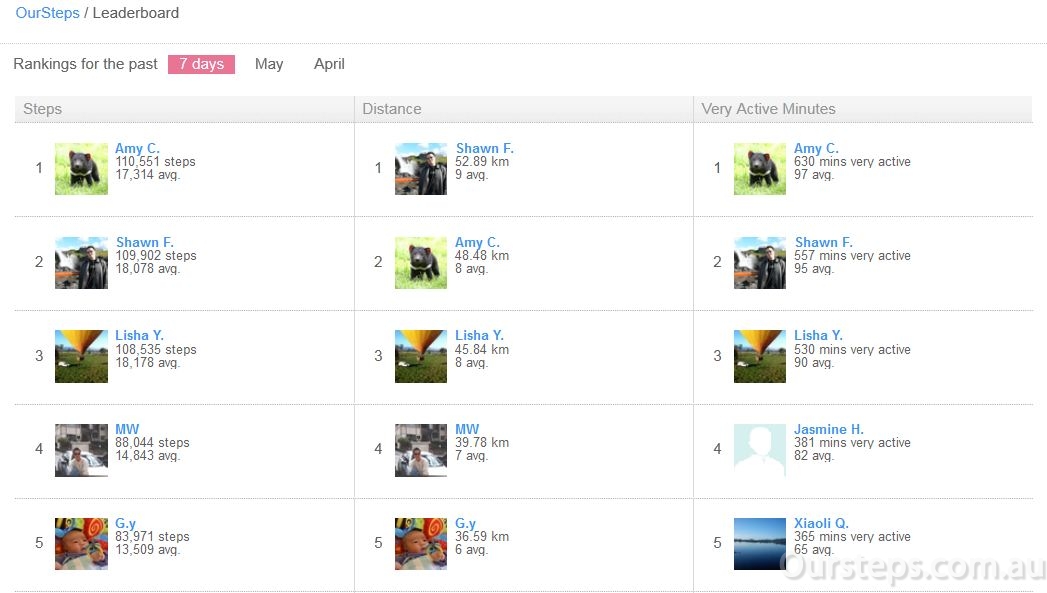Switch rankings to April
The height and width of the screenshot is (593, 1047).
[x=329, y=64]
